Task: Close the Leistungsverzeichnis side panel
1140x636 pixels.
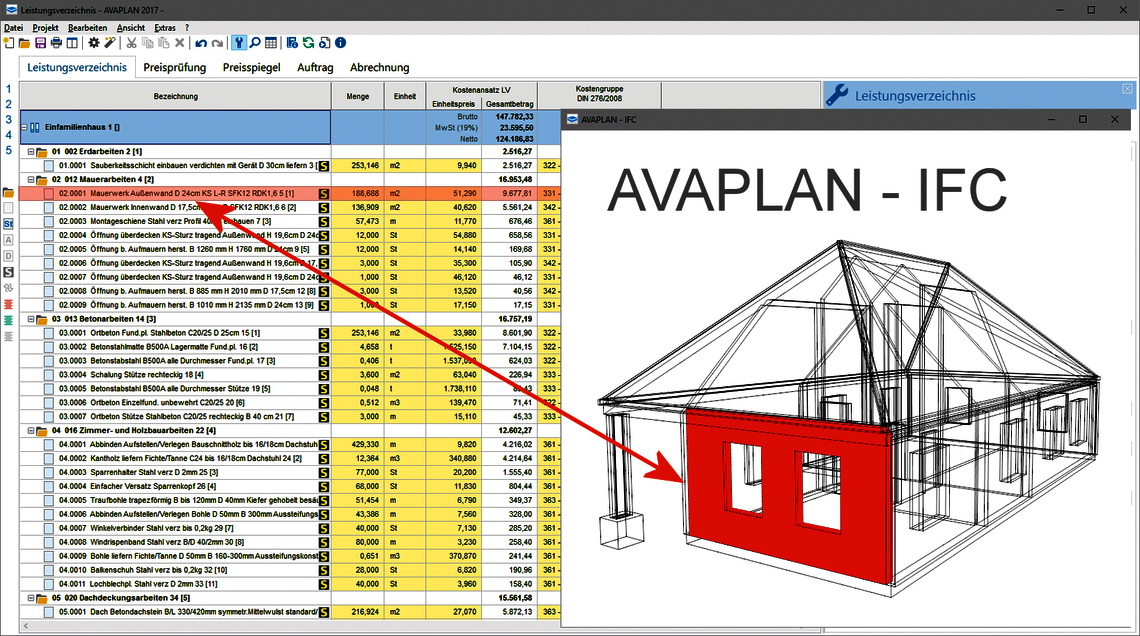Action: point(1127,89)
